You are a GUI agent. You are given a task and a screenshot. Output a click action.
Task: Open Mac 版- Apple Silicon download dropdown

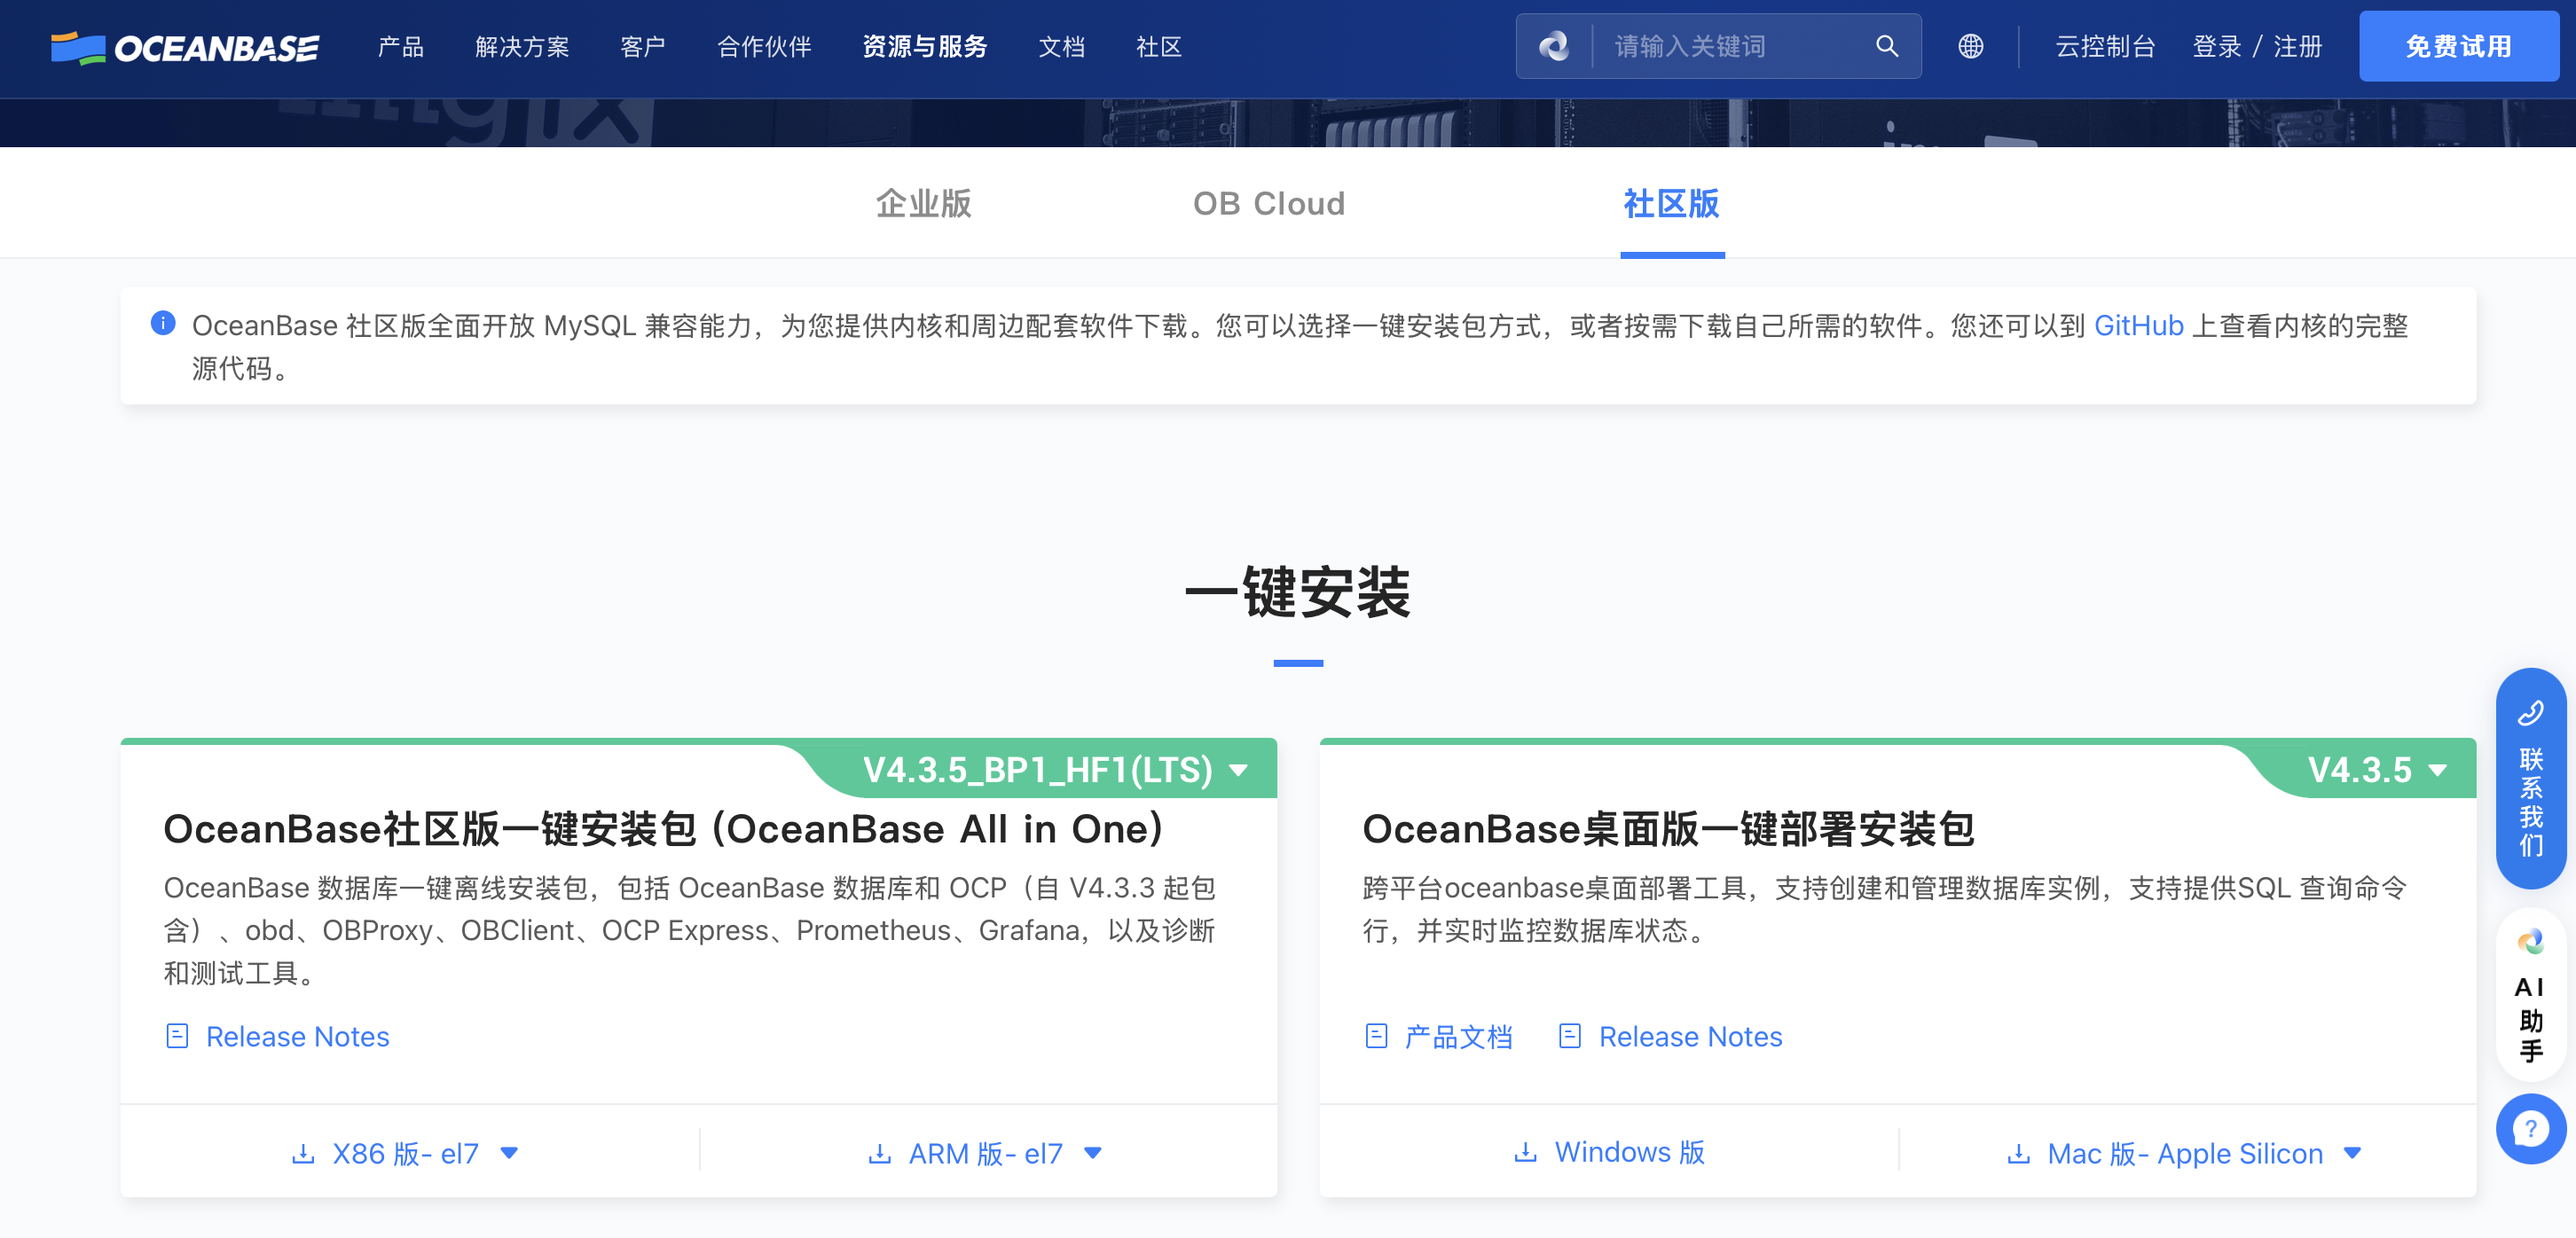click(x=2185, y=1153)
